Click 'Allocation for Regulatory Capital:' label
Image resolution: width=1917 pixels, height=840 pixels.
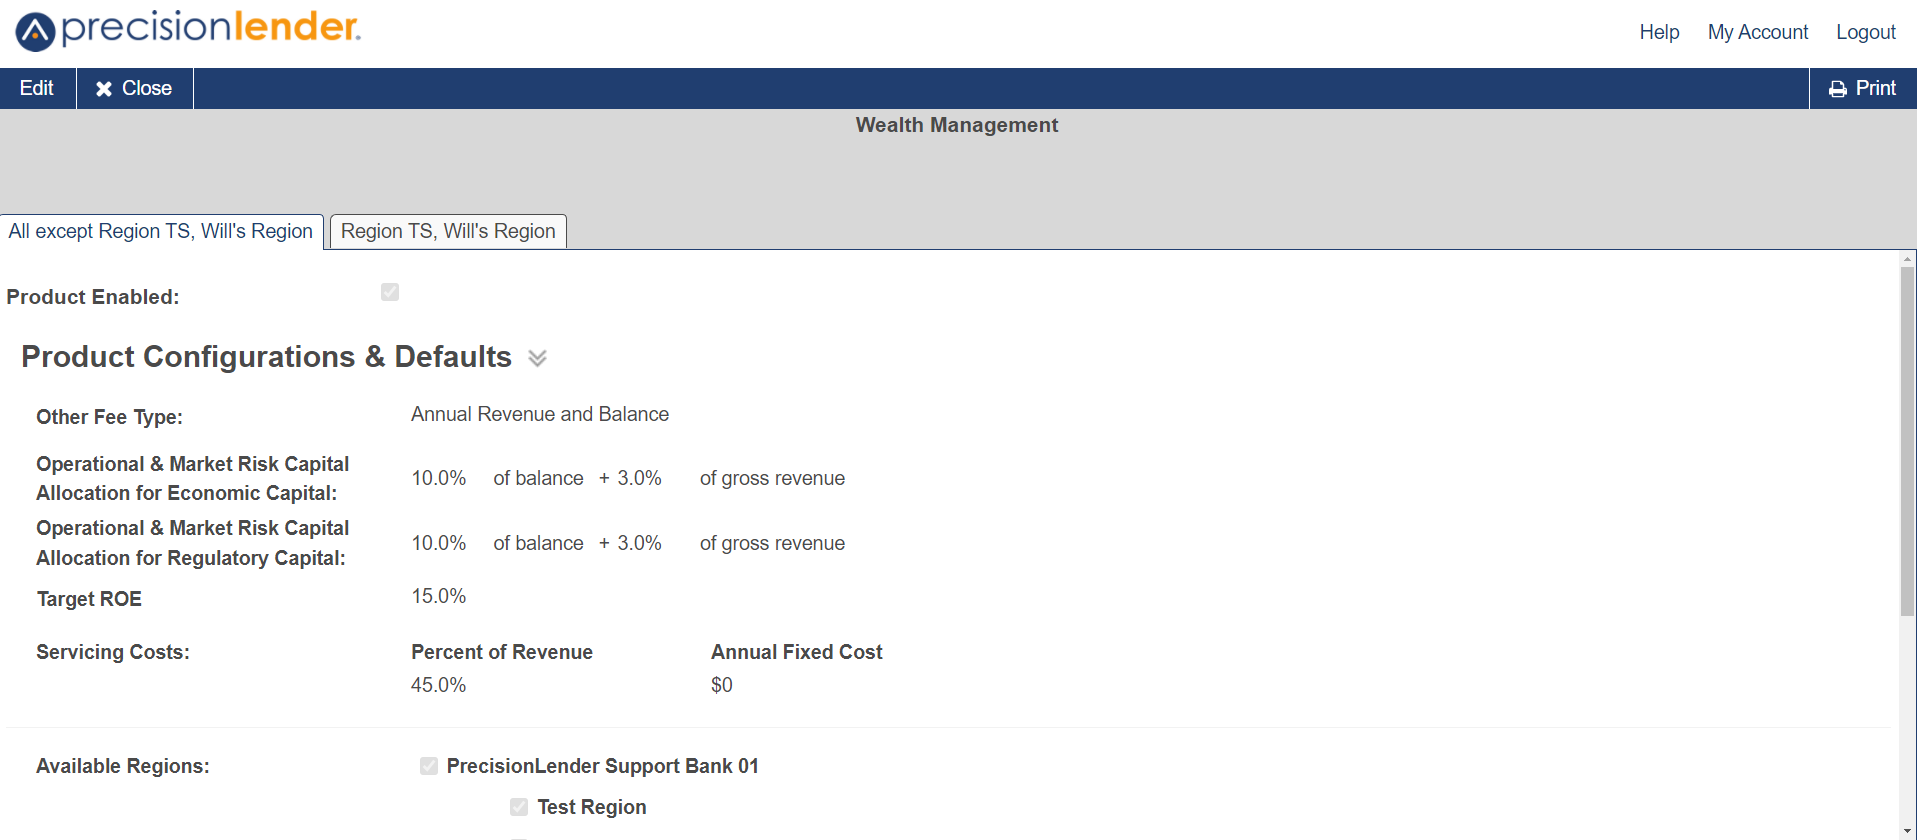191,558
